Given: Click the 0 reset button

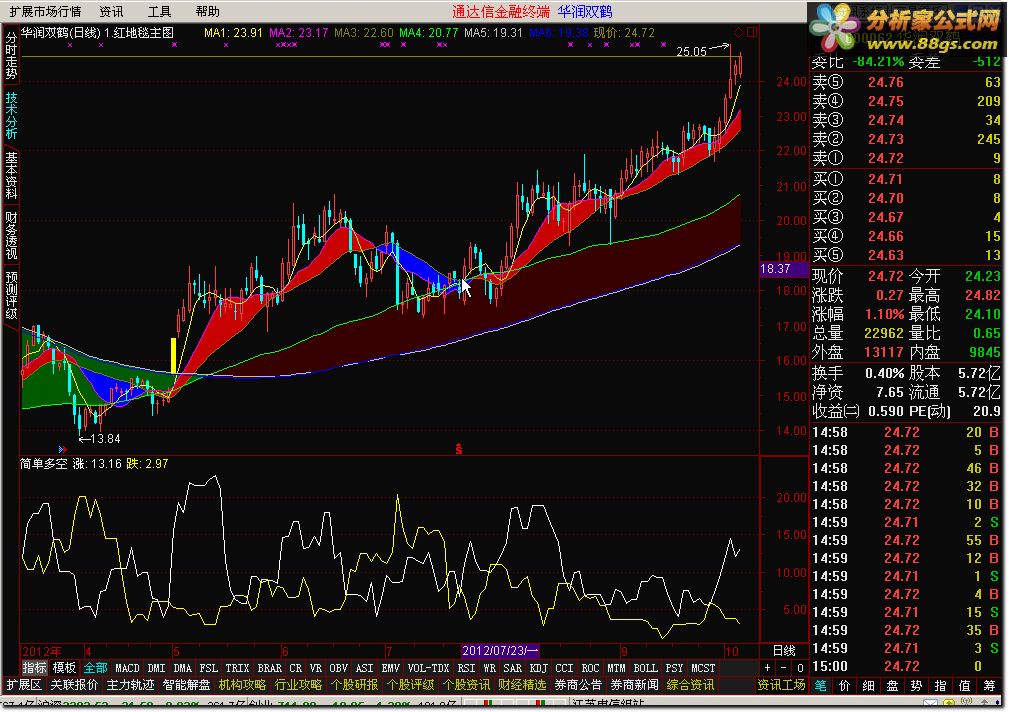Looking at the screenshot, I should [x=800, y=668].
